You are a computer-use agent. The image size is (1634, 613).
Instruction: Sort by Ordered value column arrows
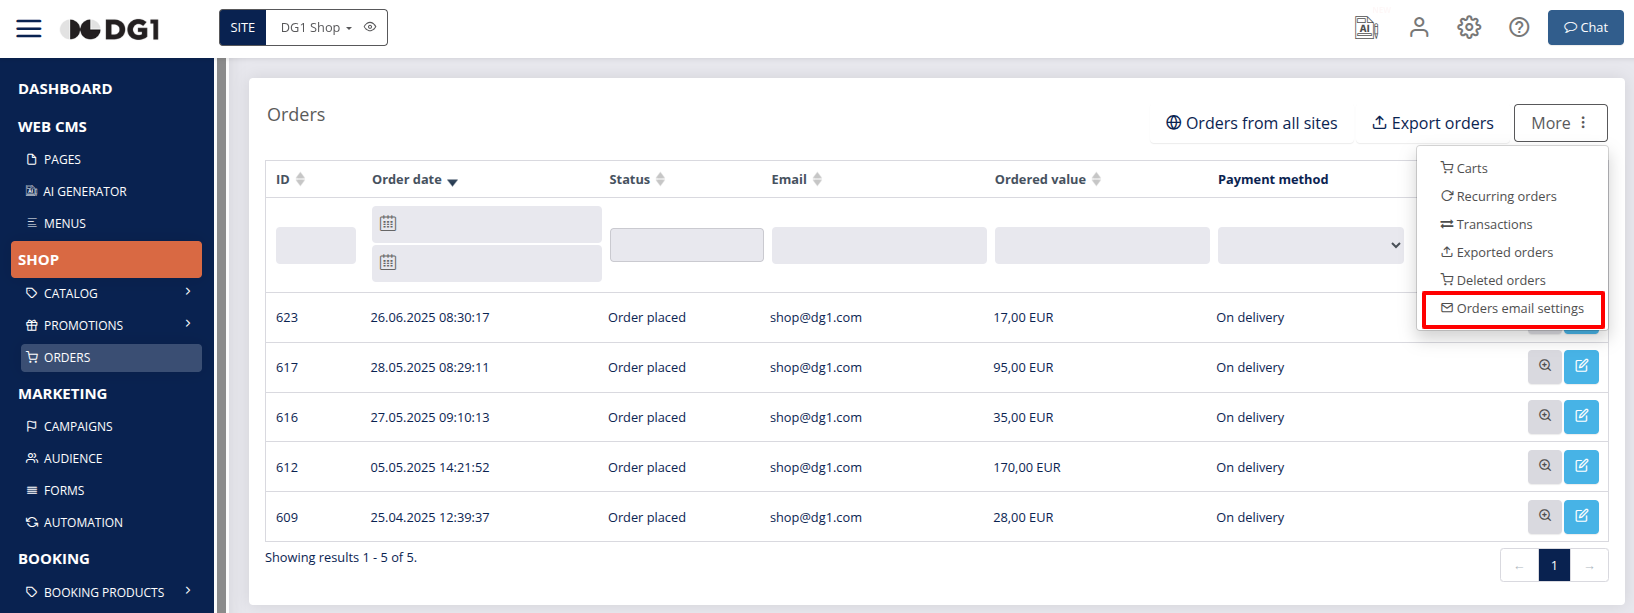click(x=1096, y=179)
